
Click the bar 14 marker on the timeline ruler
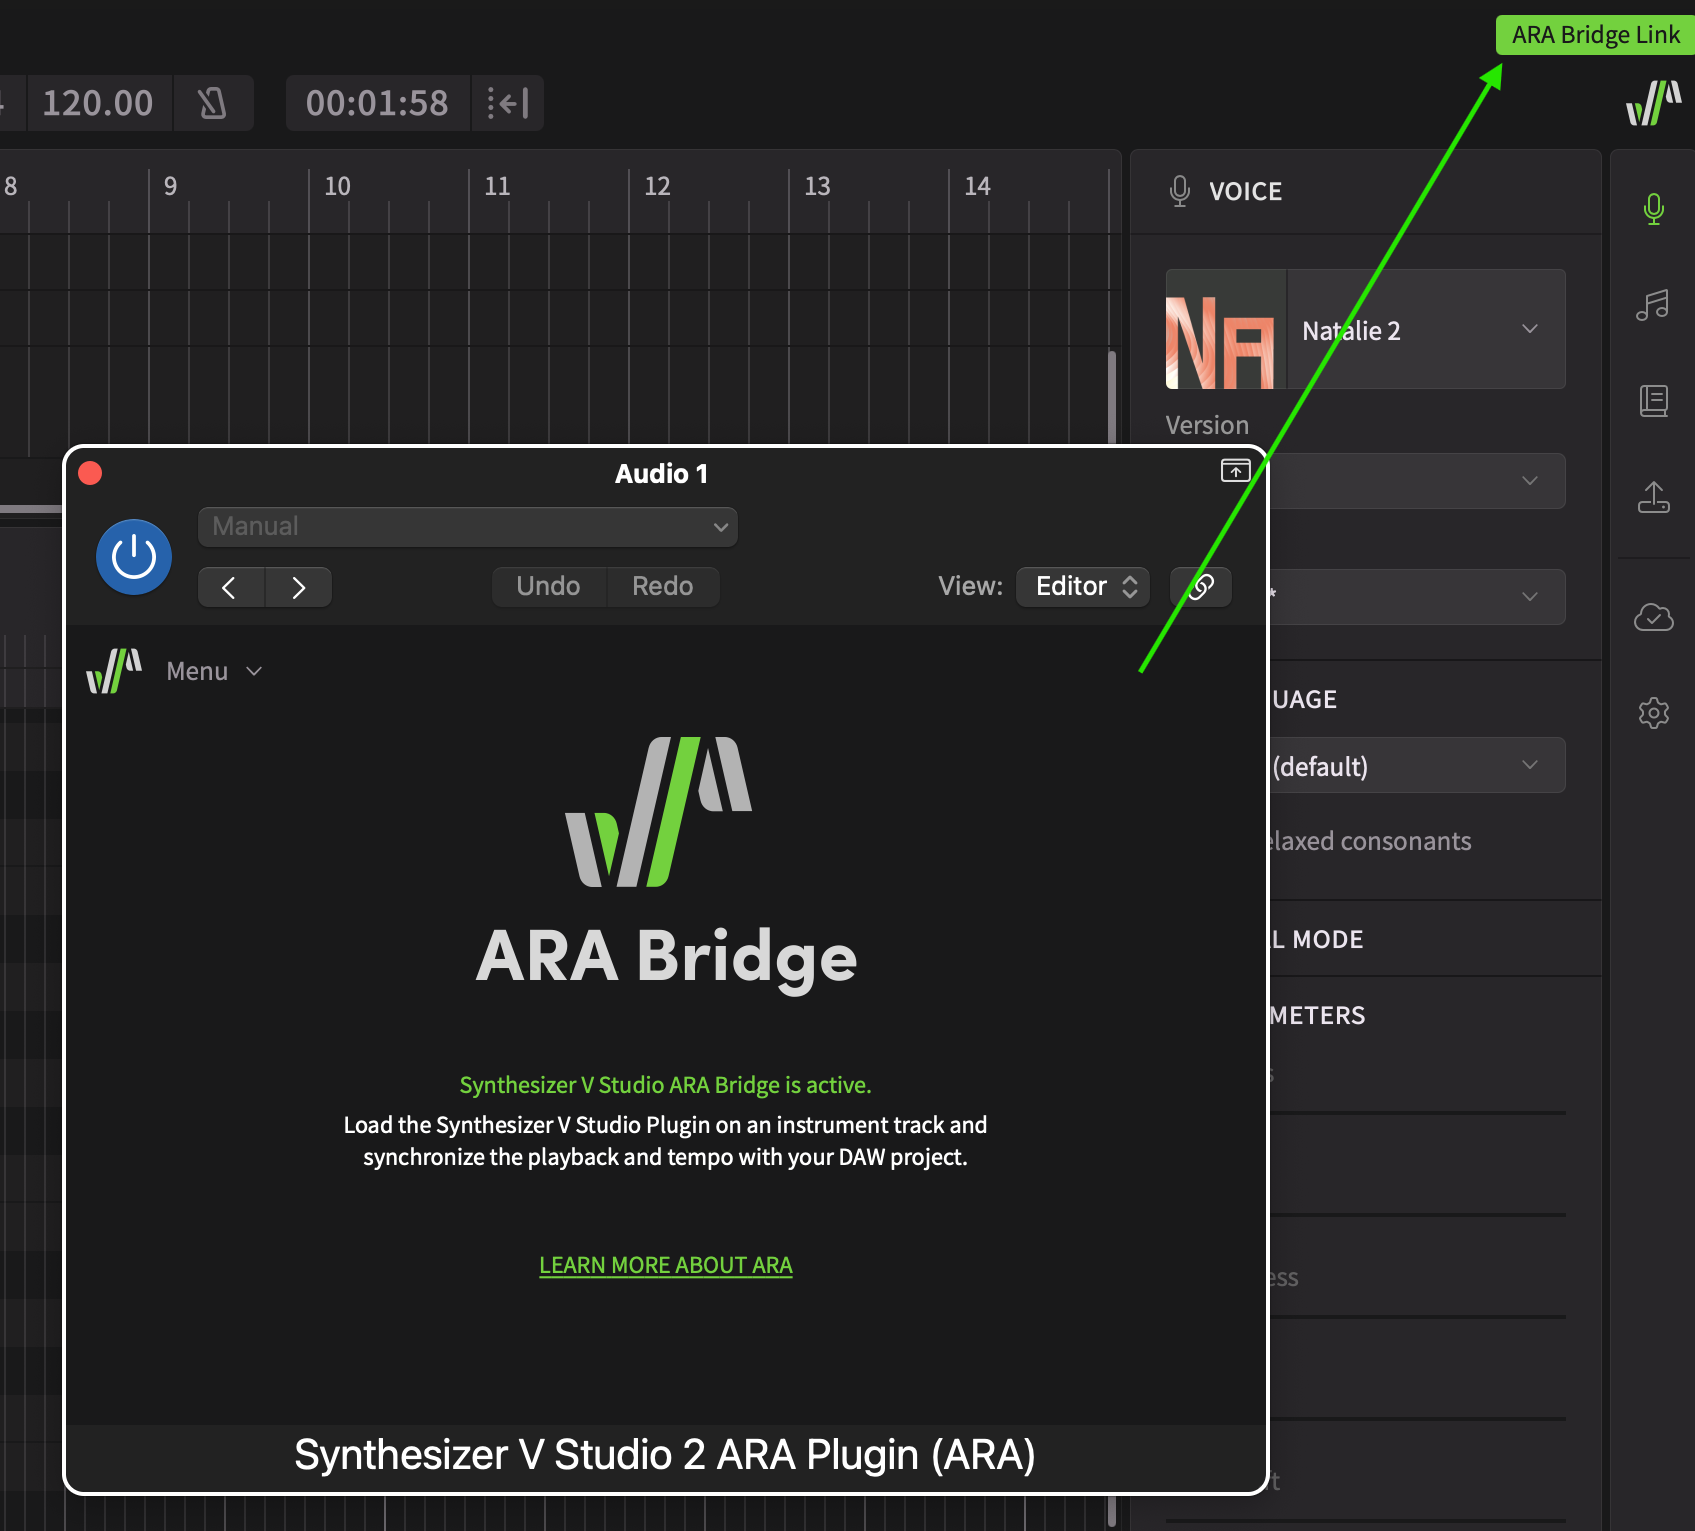tap(977, 186)
